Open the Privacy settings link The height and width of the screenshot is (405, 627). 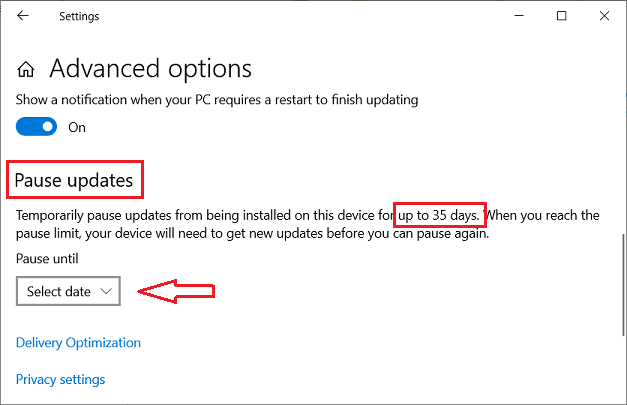click(x=60, y=379)
